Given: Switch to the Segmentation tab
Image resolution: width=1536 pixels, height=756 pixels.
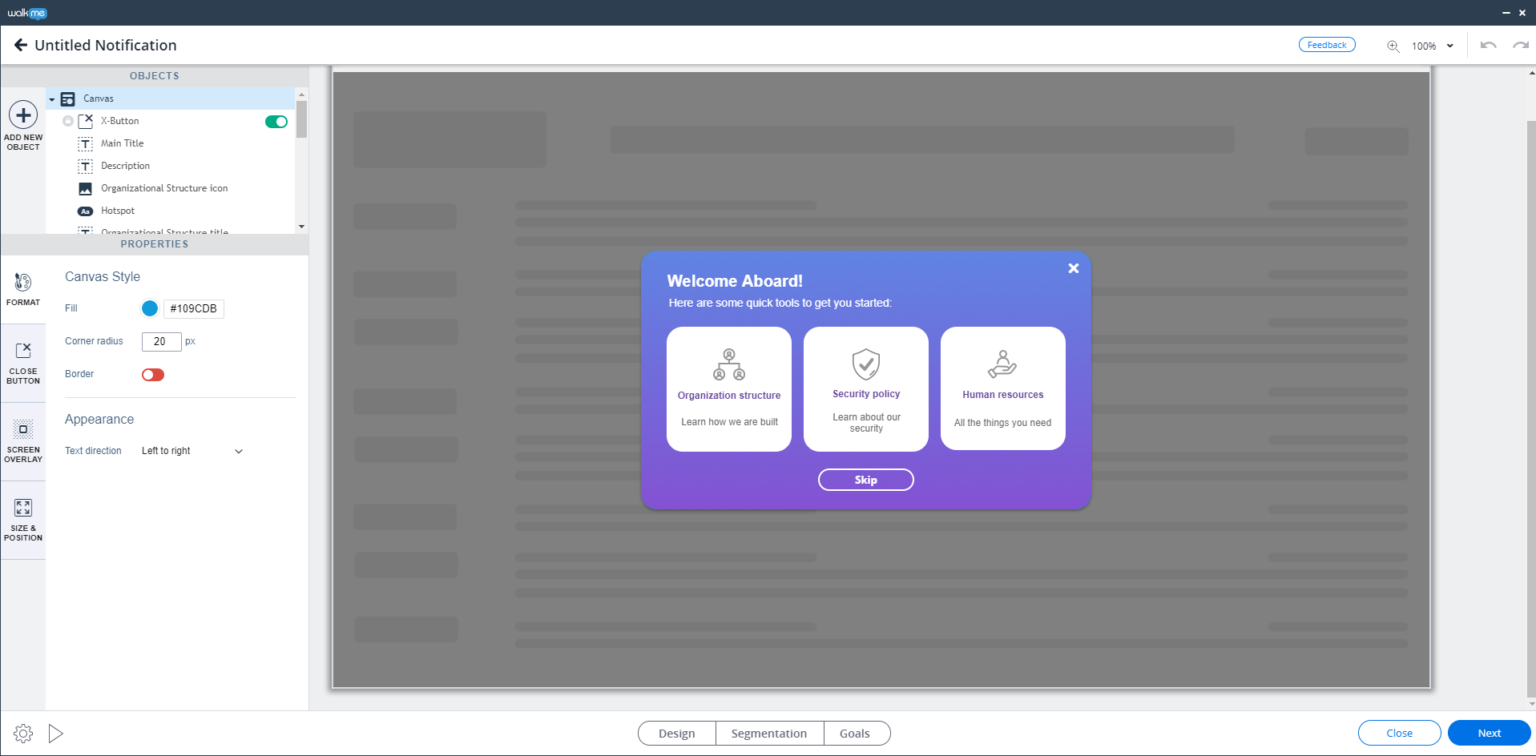Looking at the screenshot, I should tap(769, 733).
